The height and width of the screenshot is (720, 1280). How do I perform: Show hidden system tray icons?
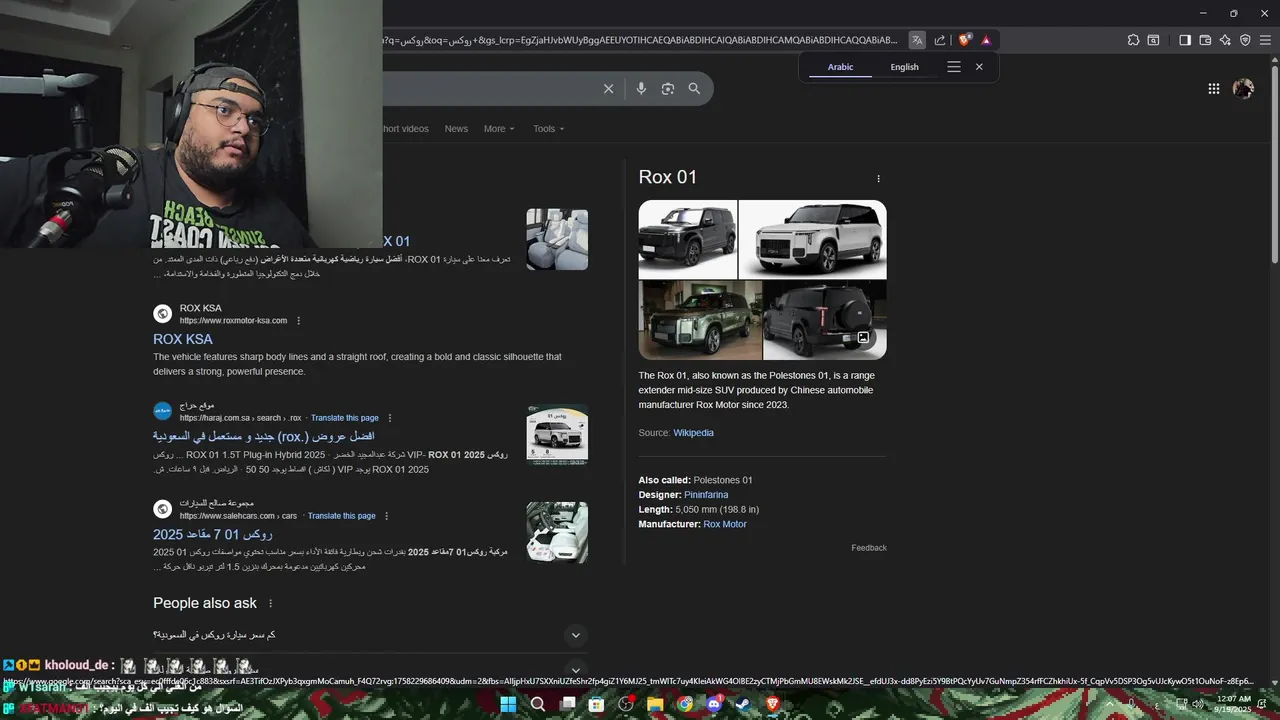tap(1108, 704)
